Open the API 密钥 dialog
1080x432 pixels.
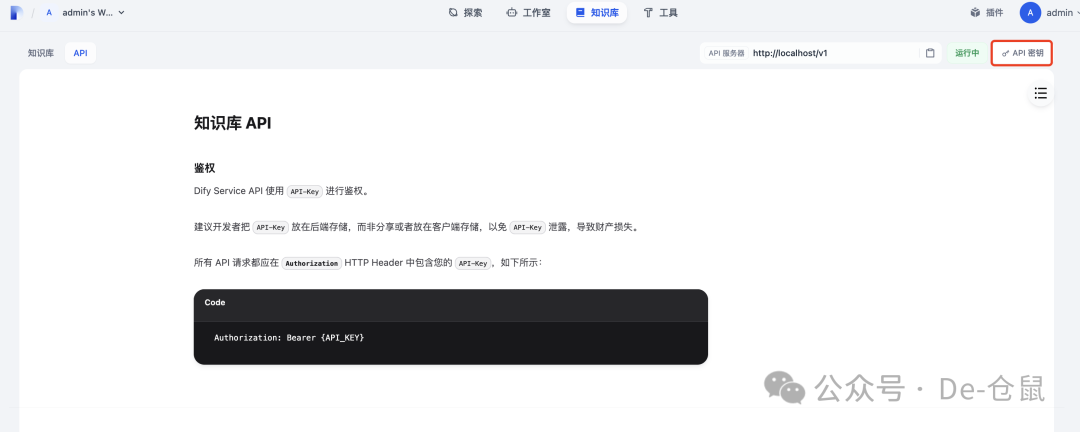coord(1022,53)
